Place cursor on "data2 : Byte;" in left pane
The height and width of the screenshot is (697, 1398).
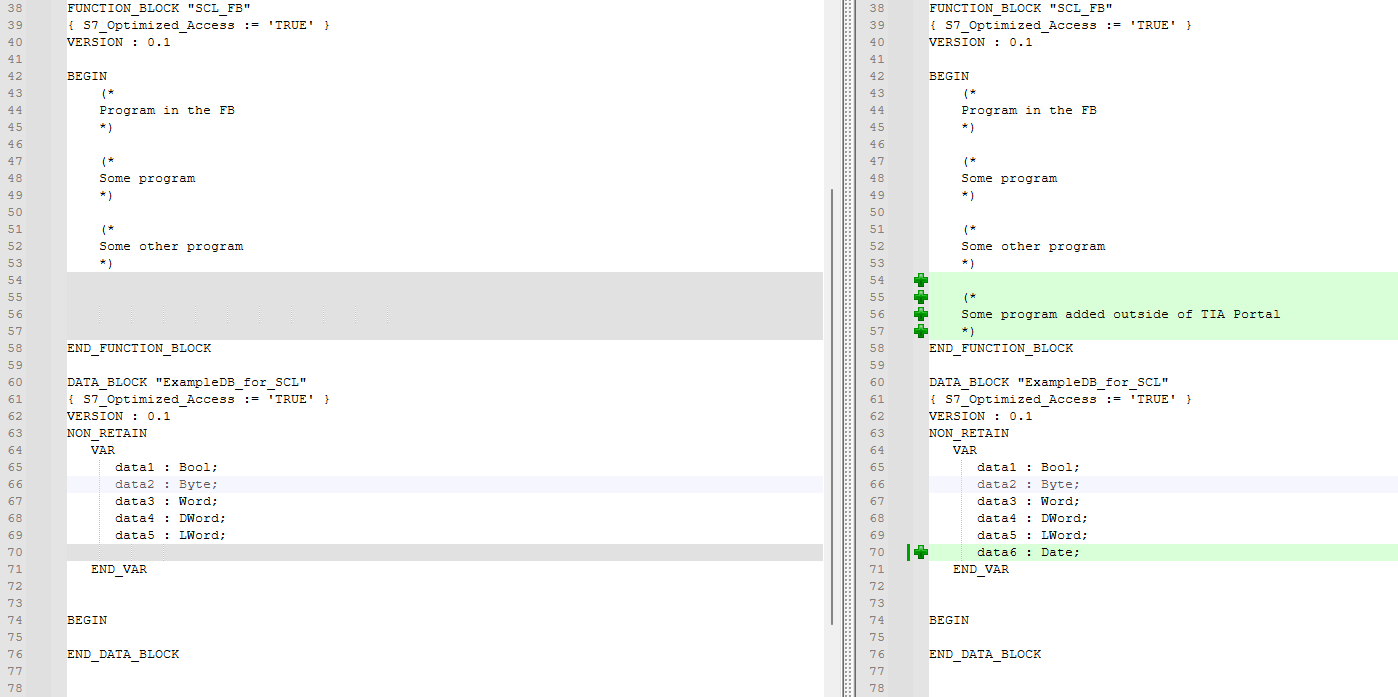(165, 484)
